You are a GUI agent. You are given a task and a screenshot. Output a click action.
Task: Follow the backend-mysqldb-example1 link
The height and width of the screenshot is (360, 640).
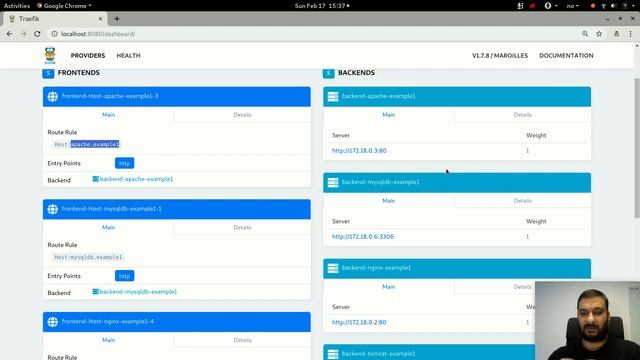[135, 292]
